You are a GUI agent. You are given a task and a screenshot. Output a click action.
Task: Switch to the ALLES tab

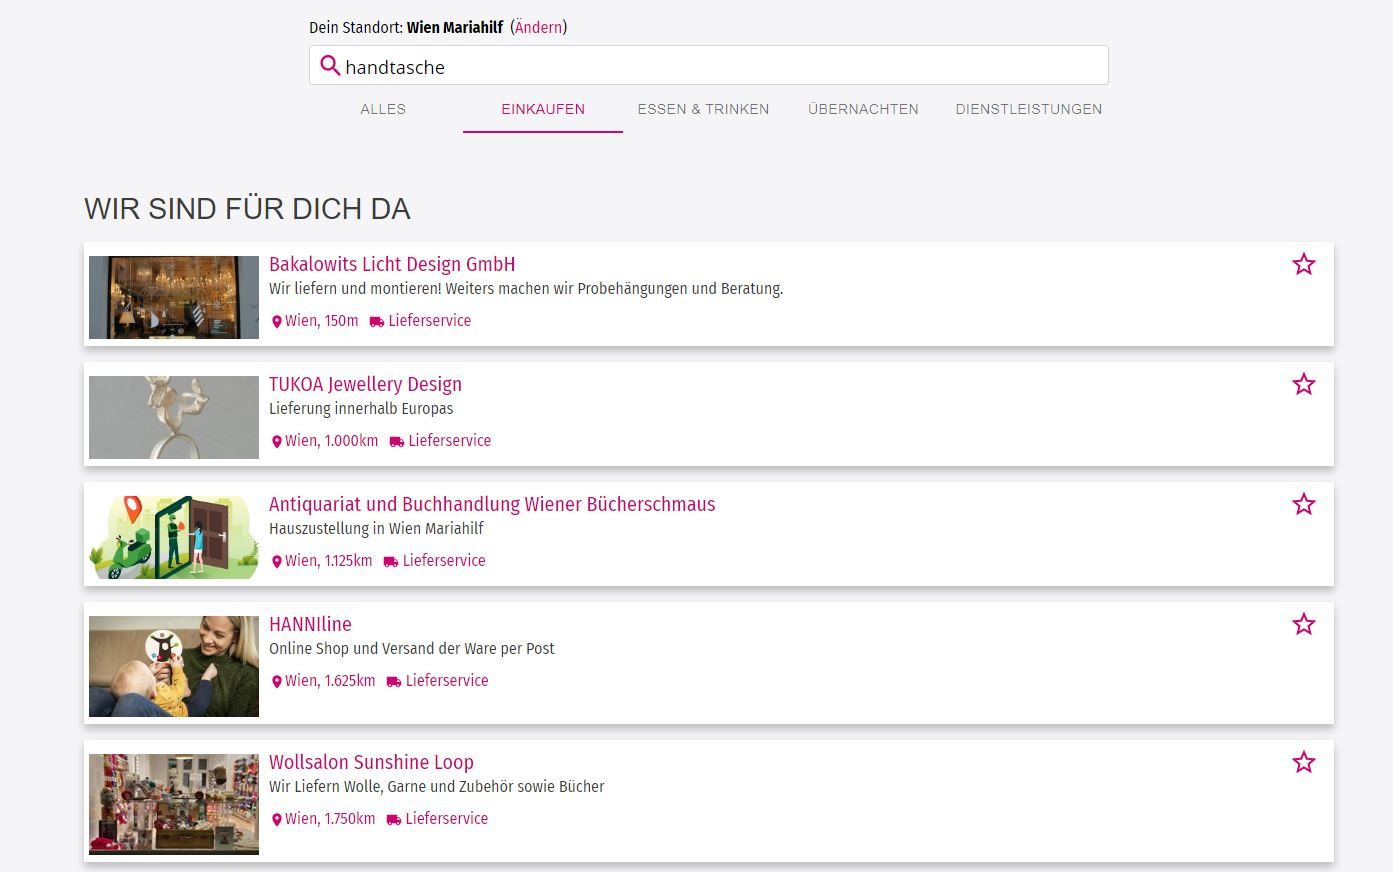point(383,109)
